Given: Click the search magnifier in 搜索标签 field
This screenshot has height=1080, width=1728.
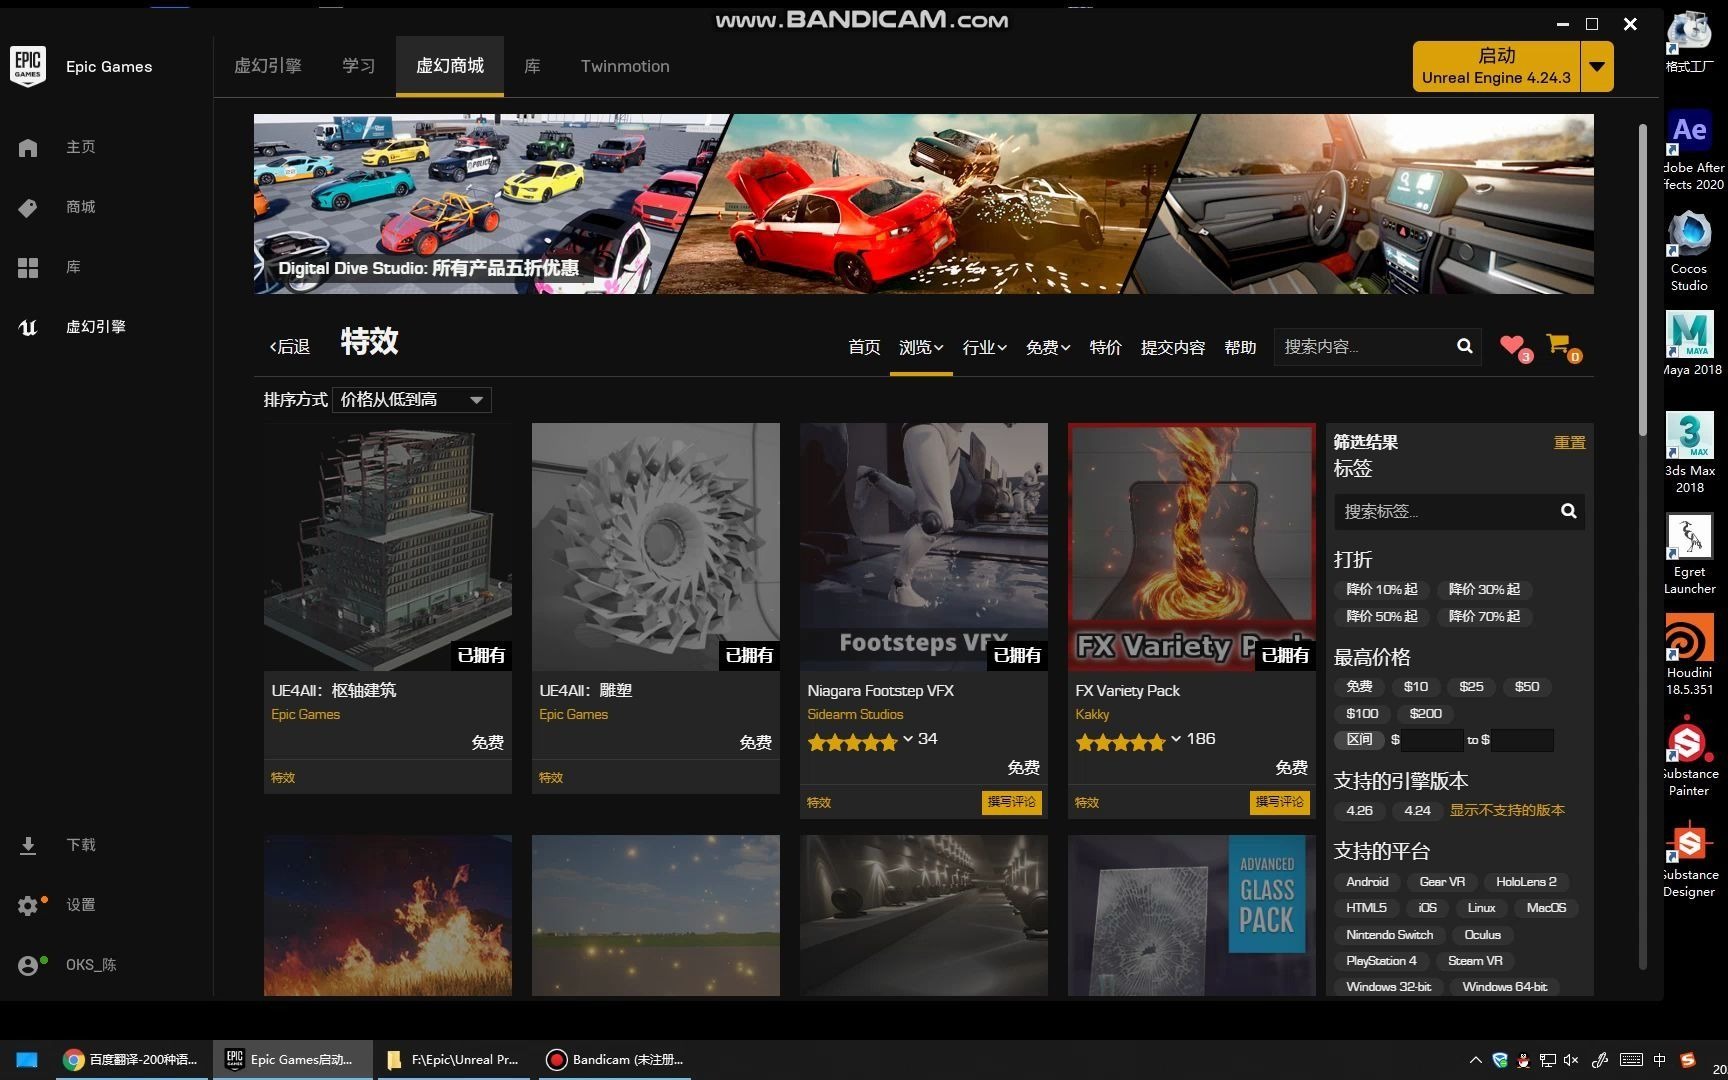Looking at the screenshot, I should 1568,510.
